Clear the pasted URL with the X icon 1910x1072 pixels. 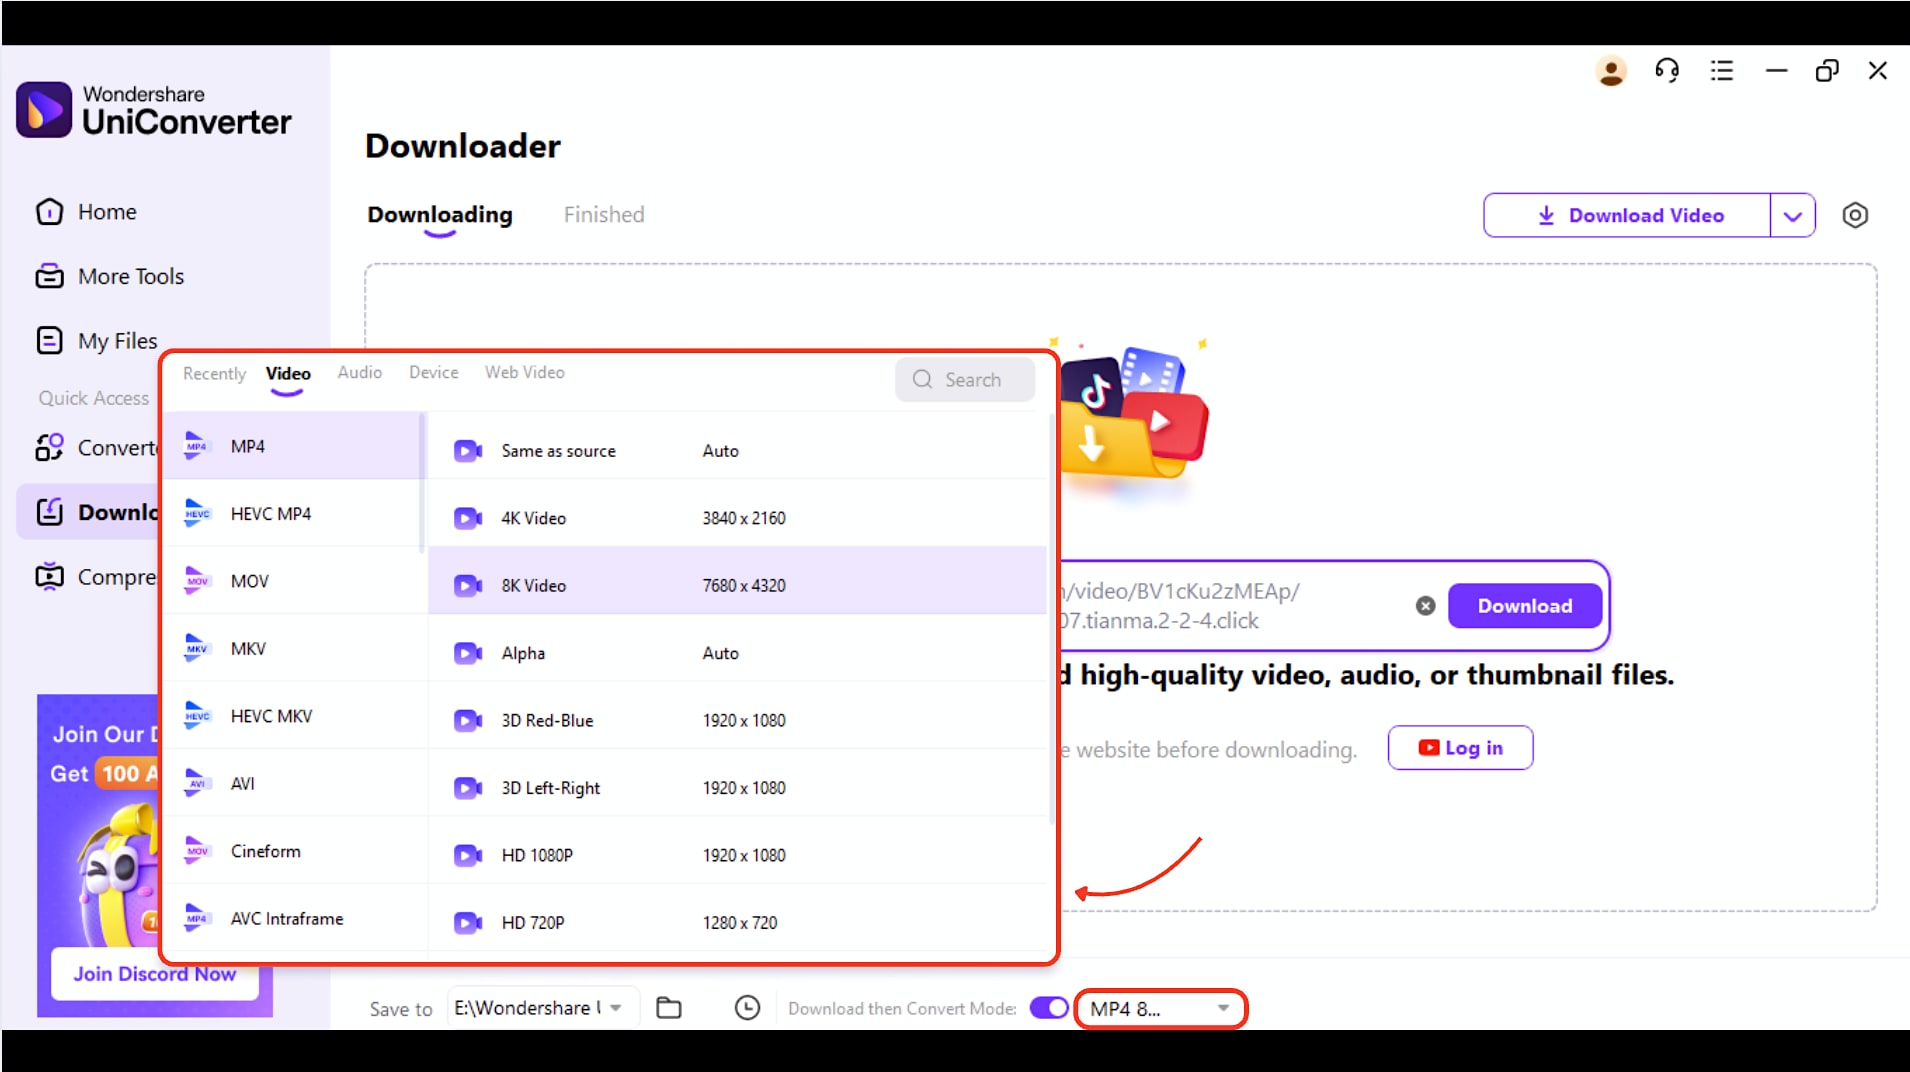pos(1426,606)
